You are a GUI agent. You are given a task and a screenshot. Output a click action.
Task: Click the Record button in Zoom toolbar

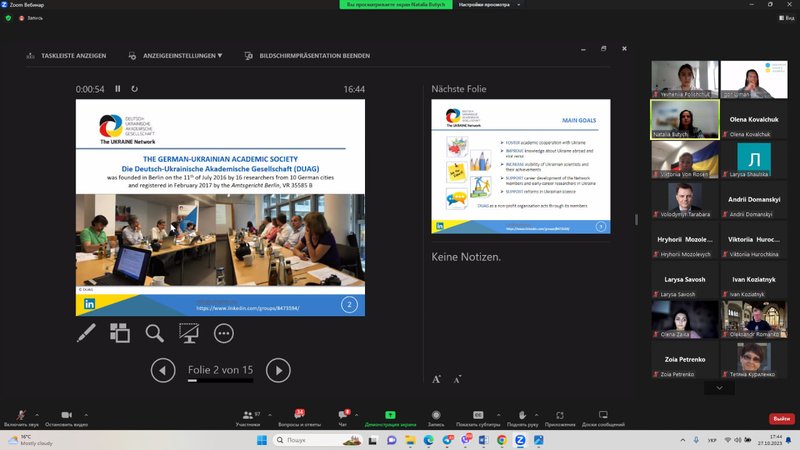pyautogui.click(x=436, y=418)
